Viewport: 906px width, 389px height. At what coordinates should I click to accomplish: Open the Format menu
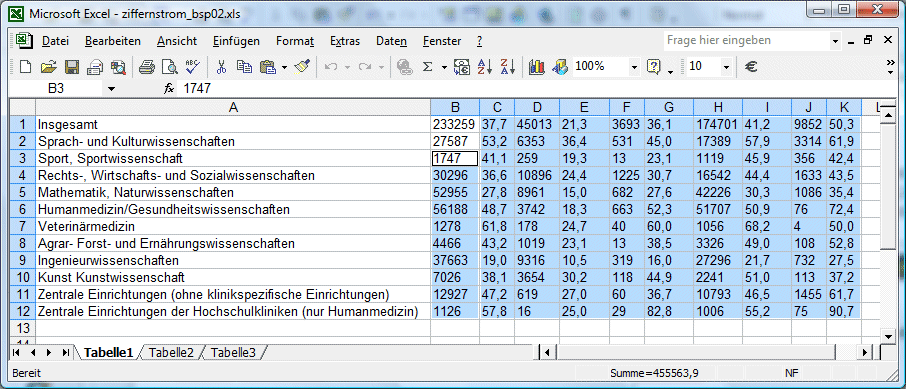pyautogui.click(x=295, y=41)
